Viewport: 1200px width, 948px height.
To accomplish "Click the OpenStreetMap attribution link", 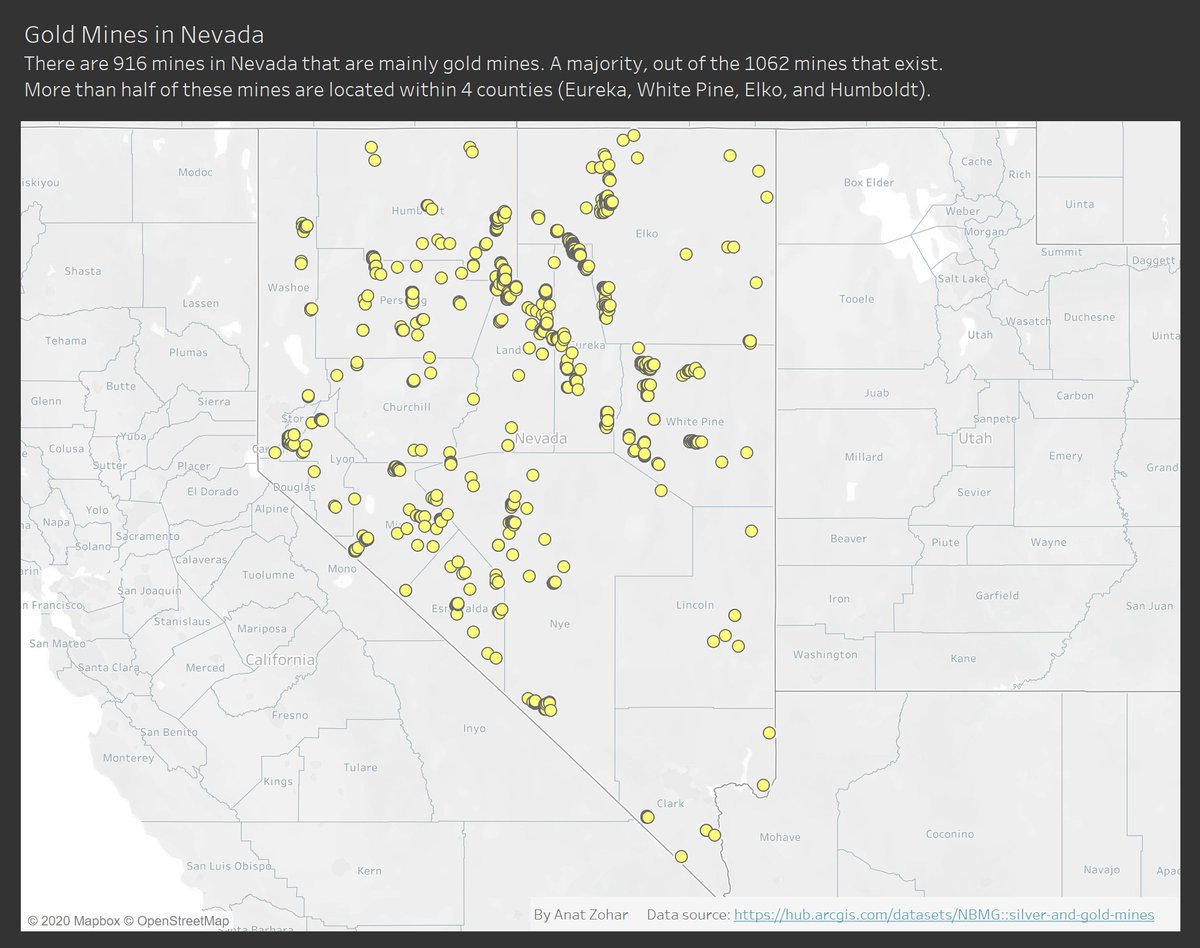I will click(x=182, y=921).
